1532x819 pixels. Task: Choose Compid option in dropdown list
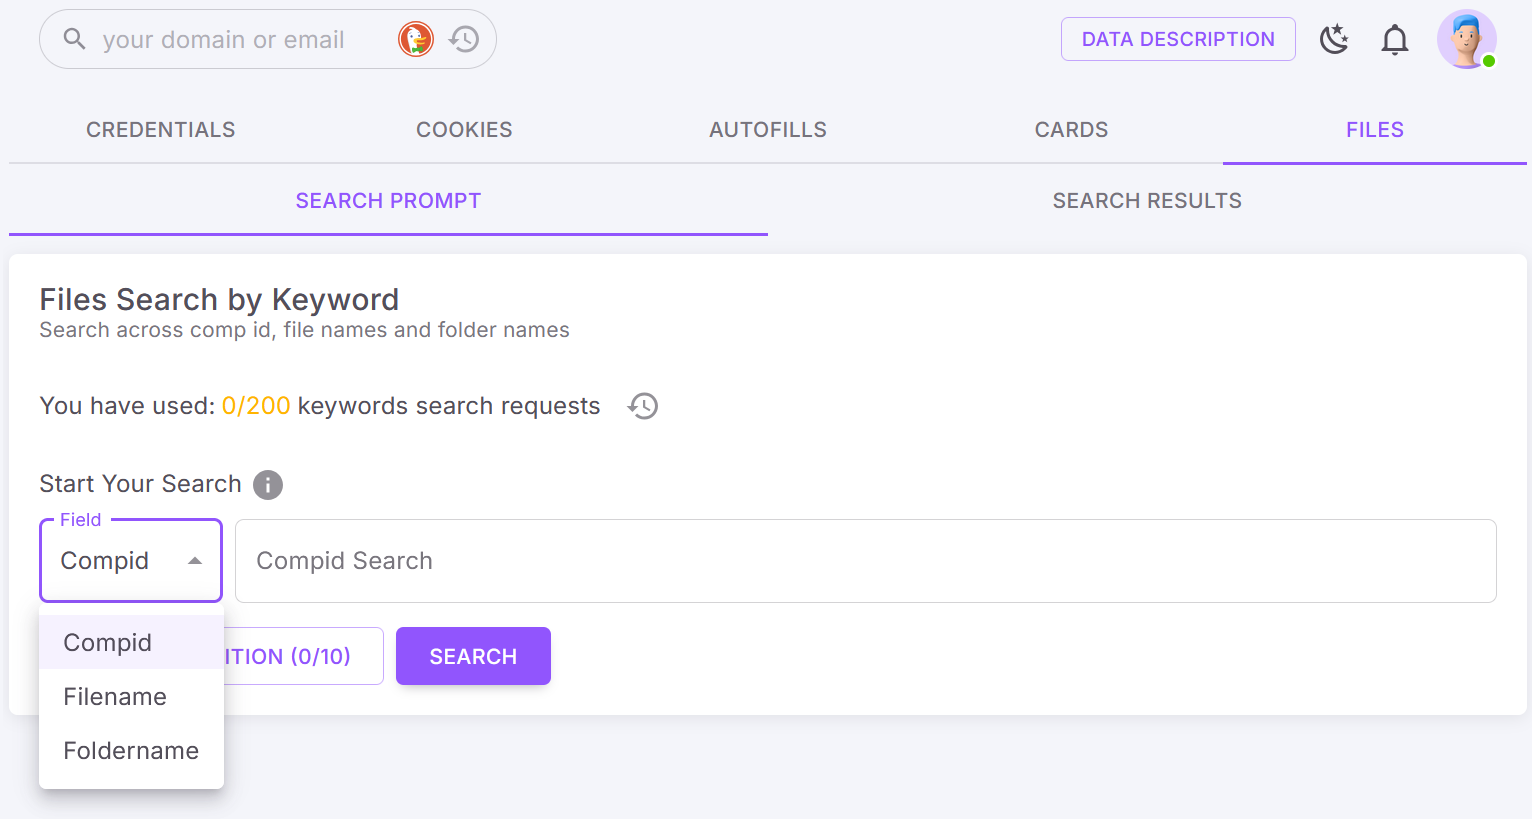pyautogui.click(x=131, y=642)
